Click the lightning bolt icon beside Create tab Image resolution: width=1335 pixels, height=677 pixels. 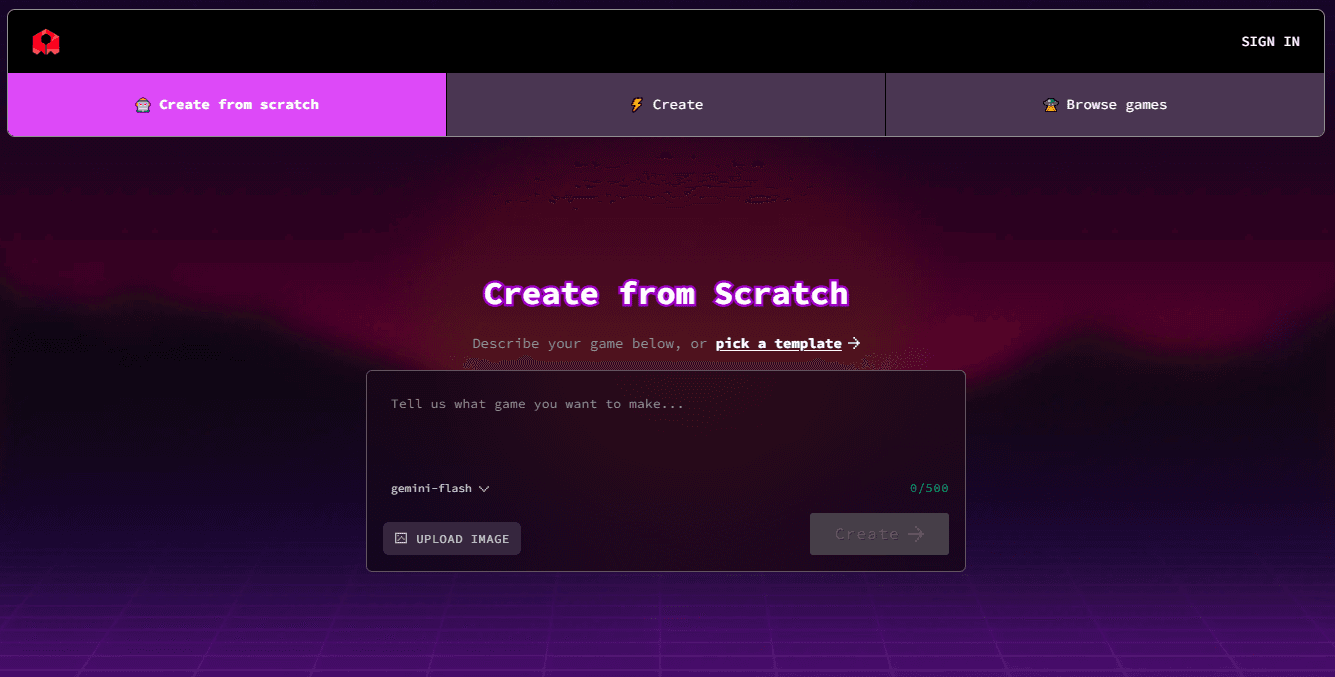pos(637,104)
